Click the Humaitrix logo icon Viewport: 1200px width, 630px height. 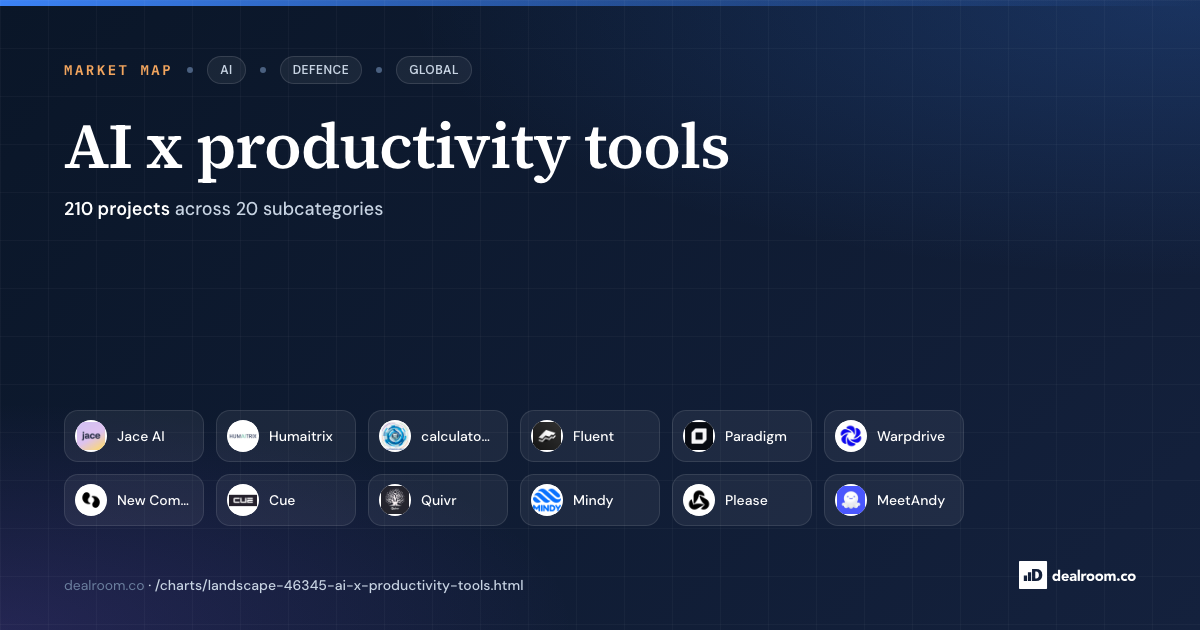coord(243,436)
